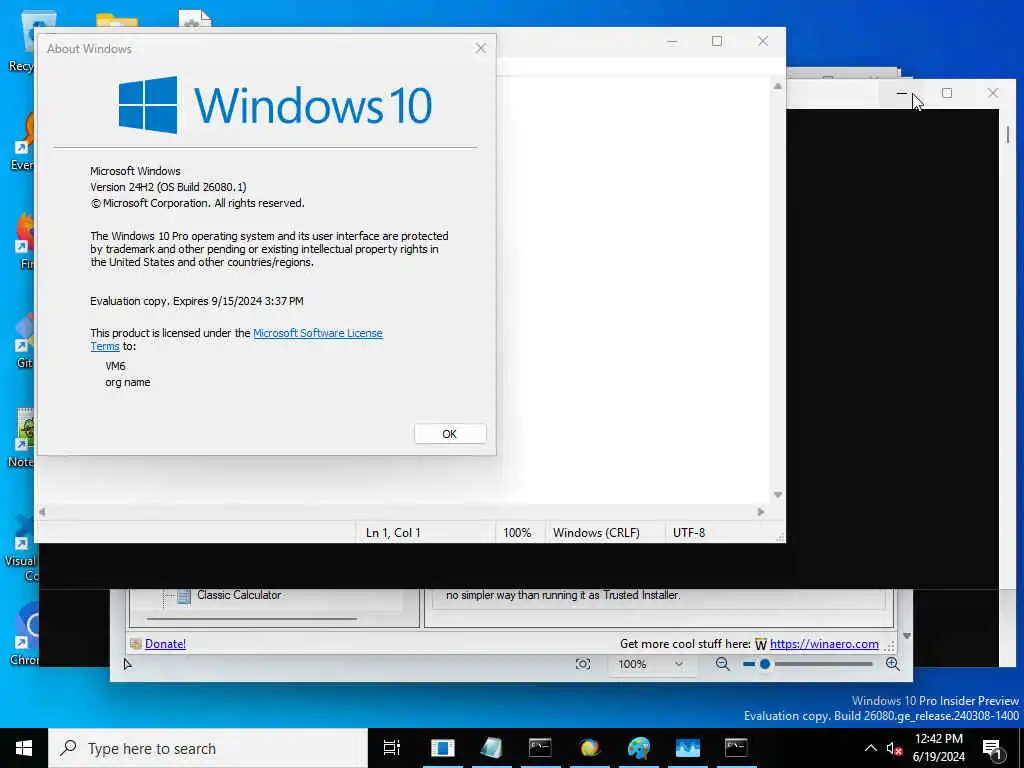The height and width of the screenshot is (768, 1024).
Task: Select Classic Calculator in the tree
Action: [239, 595]
